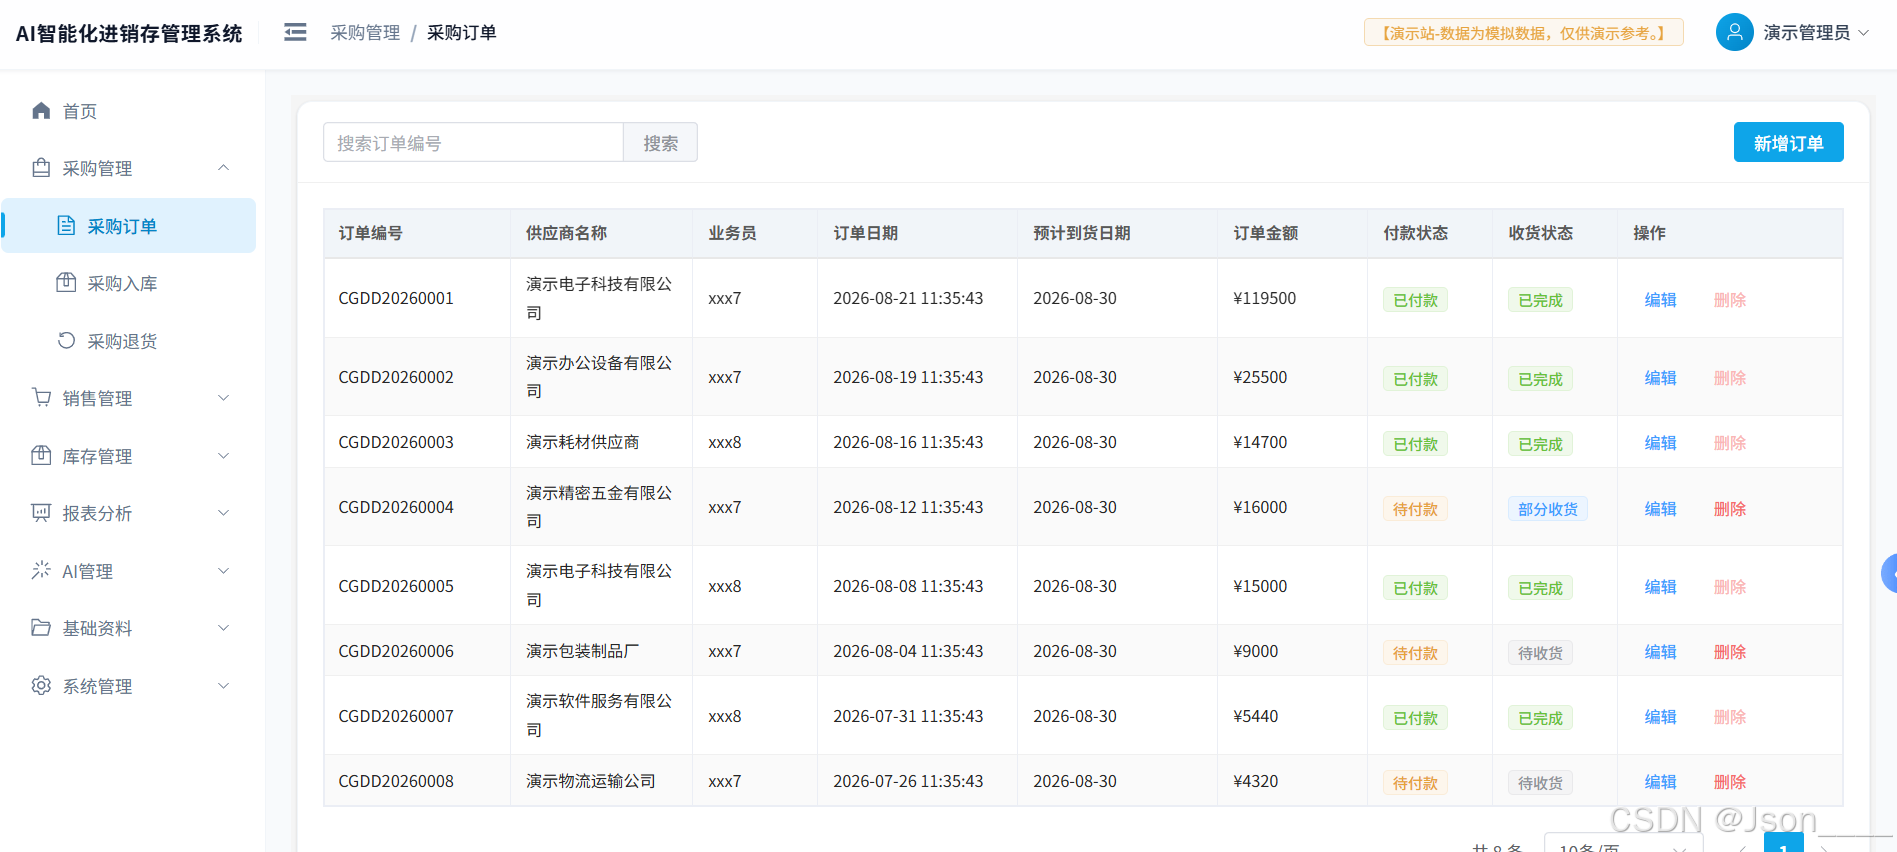This screenshot has width=1897, height=852.
Task: Click the 采购管理 shopping bag icon
Action: click(x=41, y=168)
